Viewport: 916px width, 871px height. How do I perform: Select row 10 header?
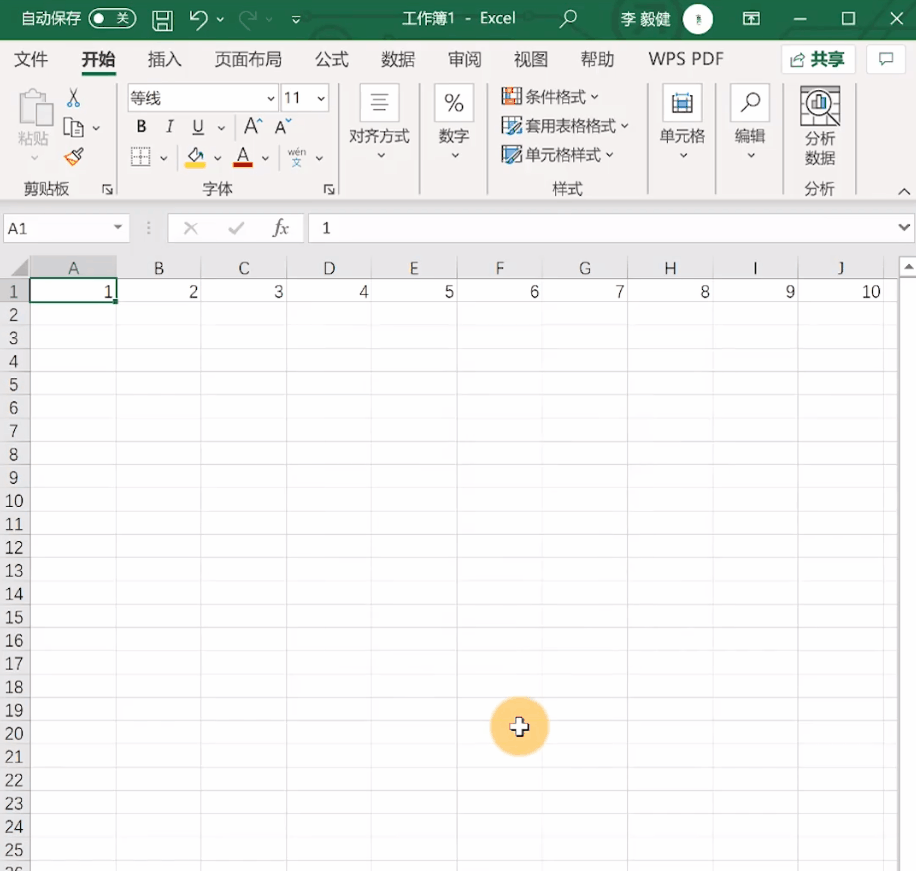pyautogui.click(x=15, y=501)
